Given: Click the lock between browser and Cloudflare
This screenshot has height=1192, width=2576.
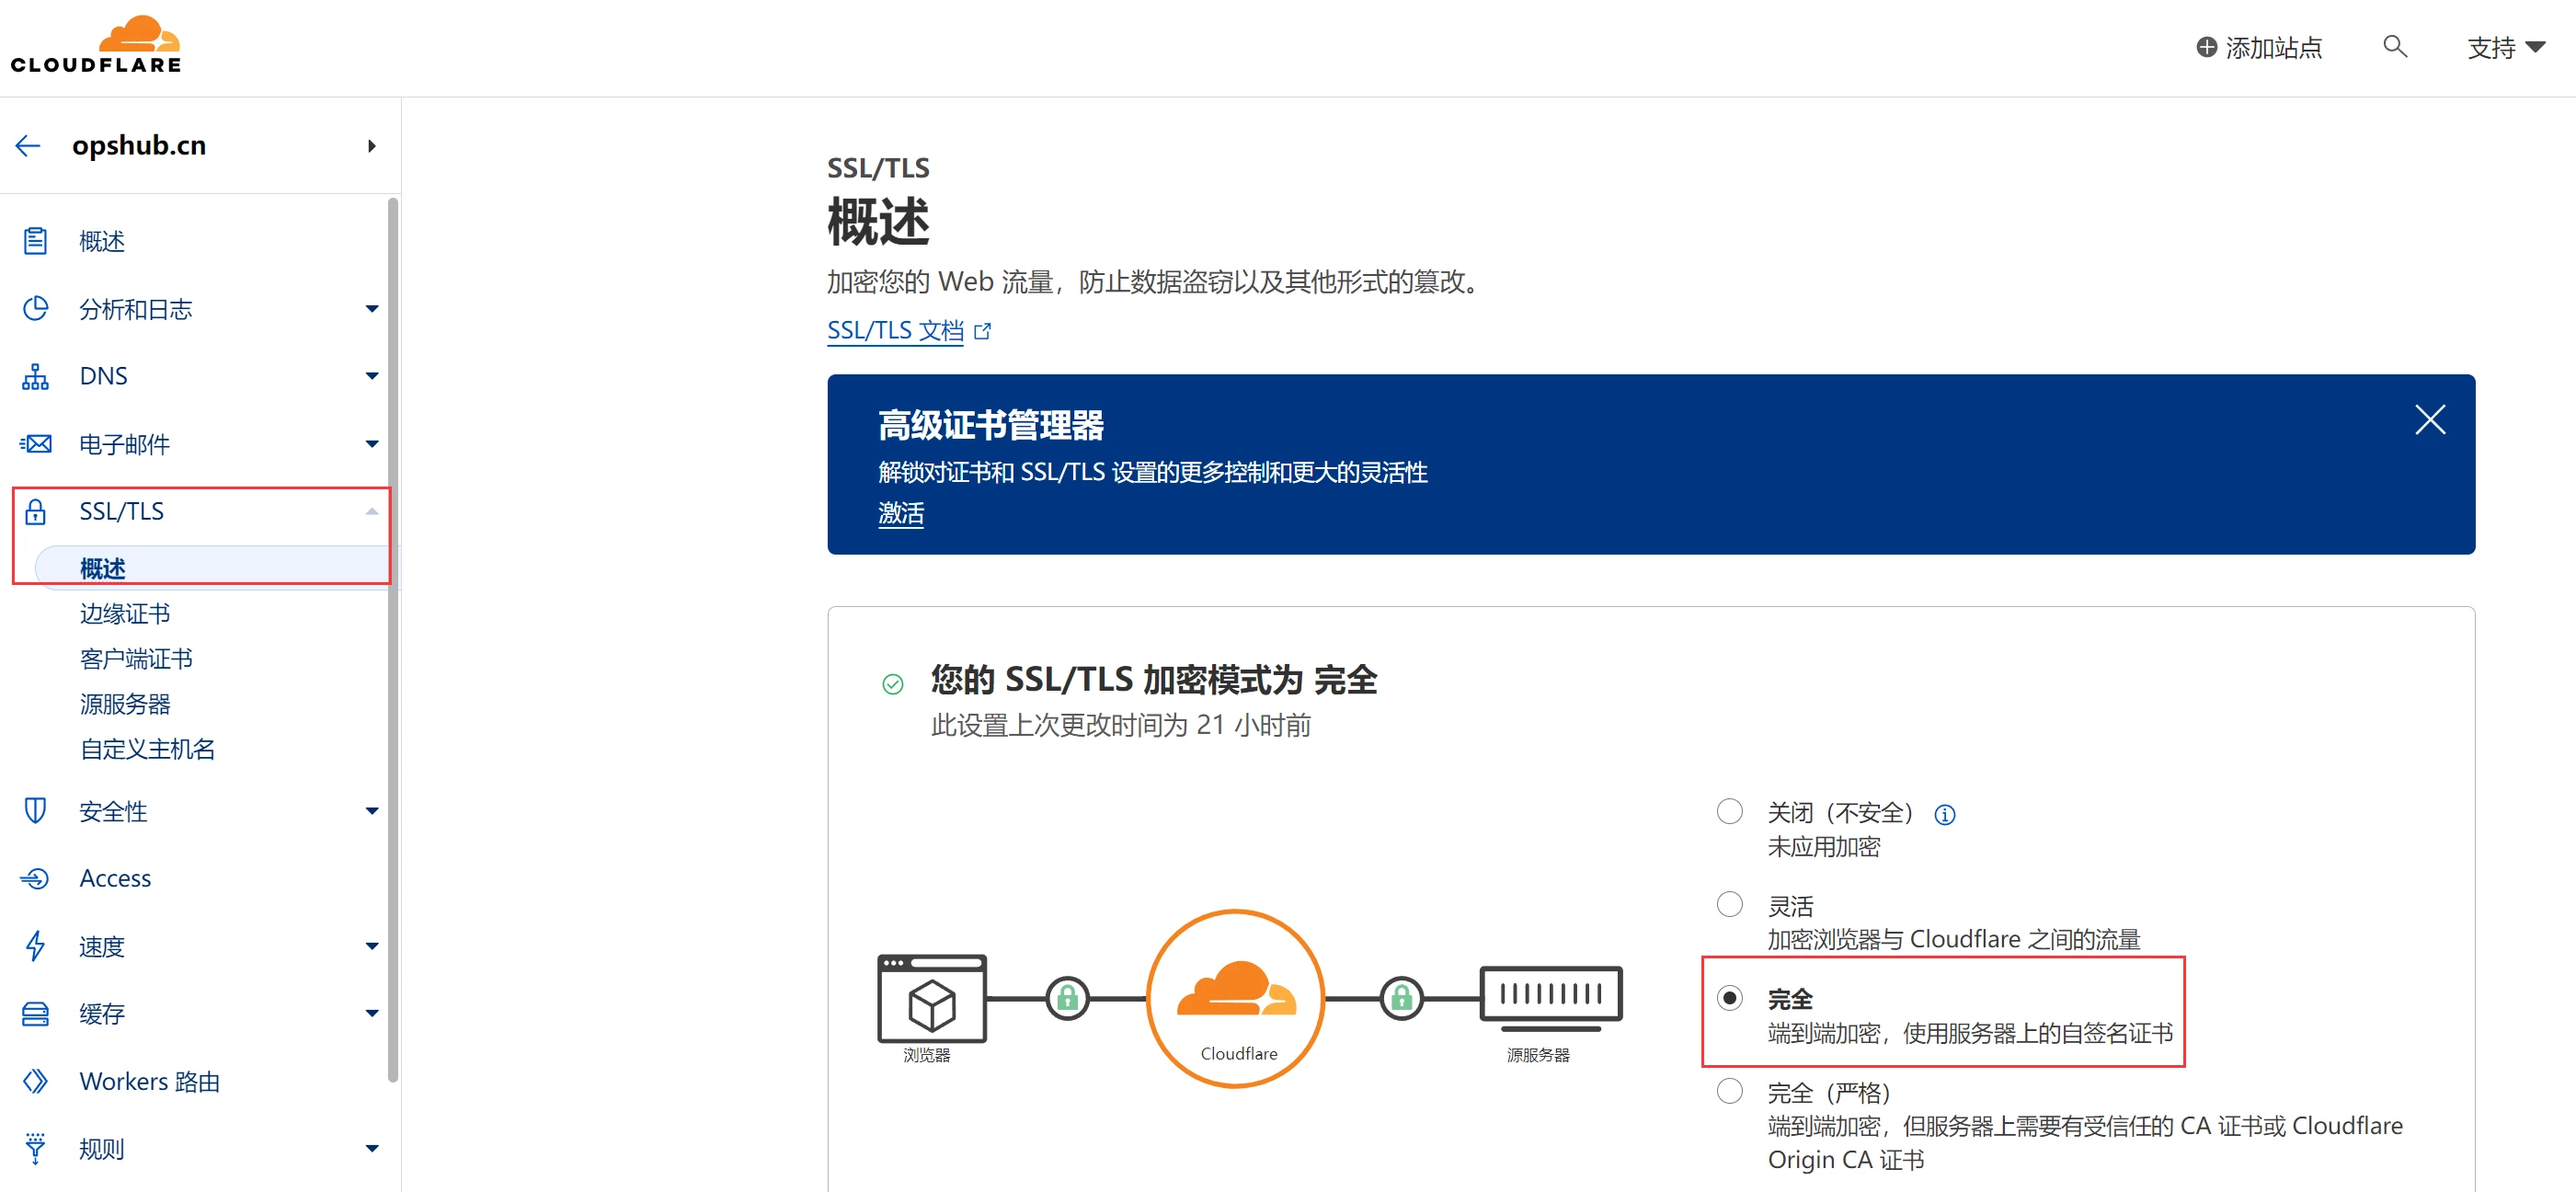Looking at the screenshot, I should click(x=1067, y=997).
